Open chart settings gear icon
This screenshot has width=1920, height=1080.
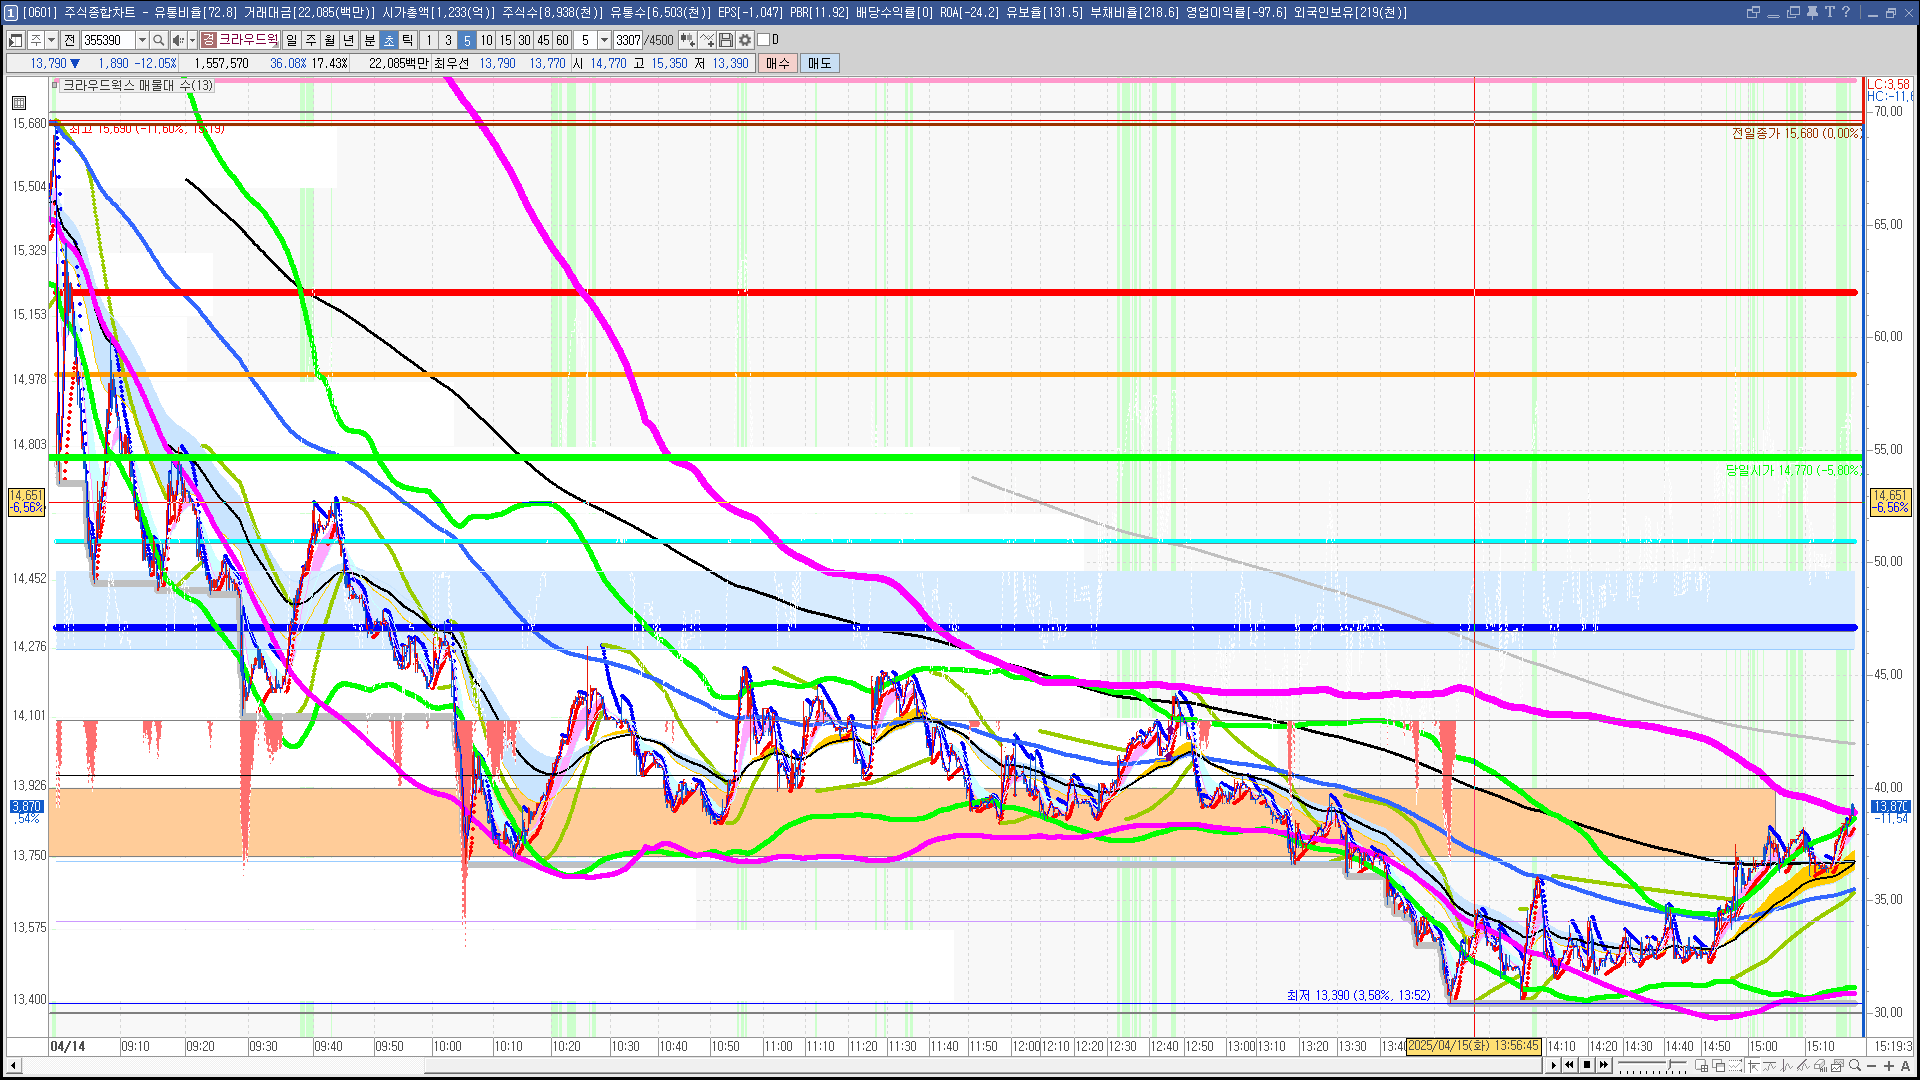point(745,40)
